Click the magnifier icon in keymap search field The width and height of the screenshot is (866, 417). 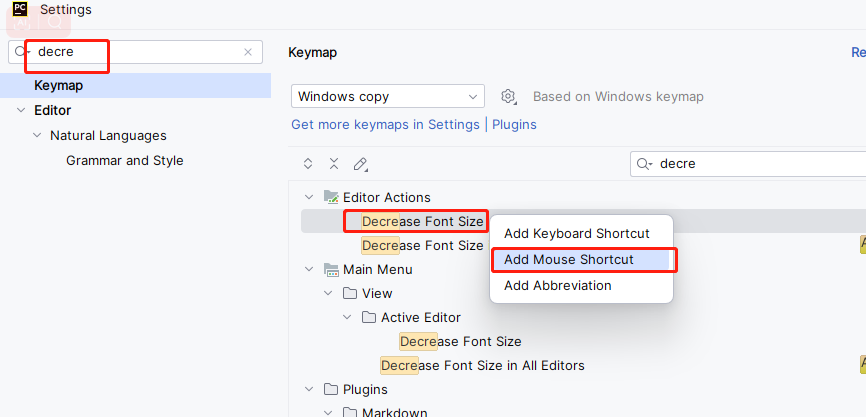pyautogui.click(x=644, y=164)
